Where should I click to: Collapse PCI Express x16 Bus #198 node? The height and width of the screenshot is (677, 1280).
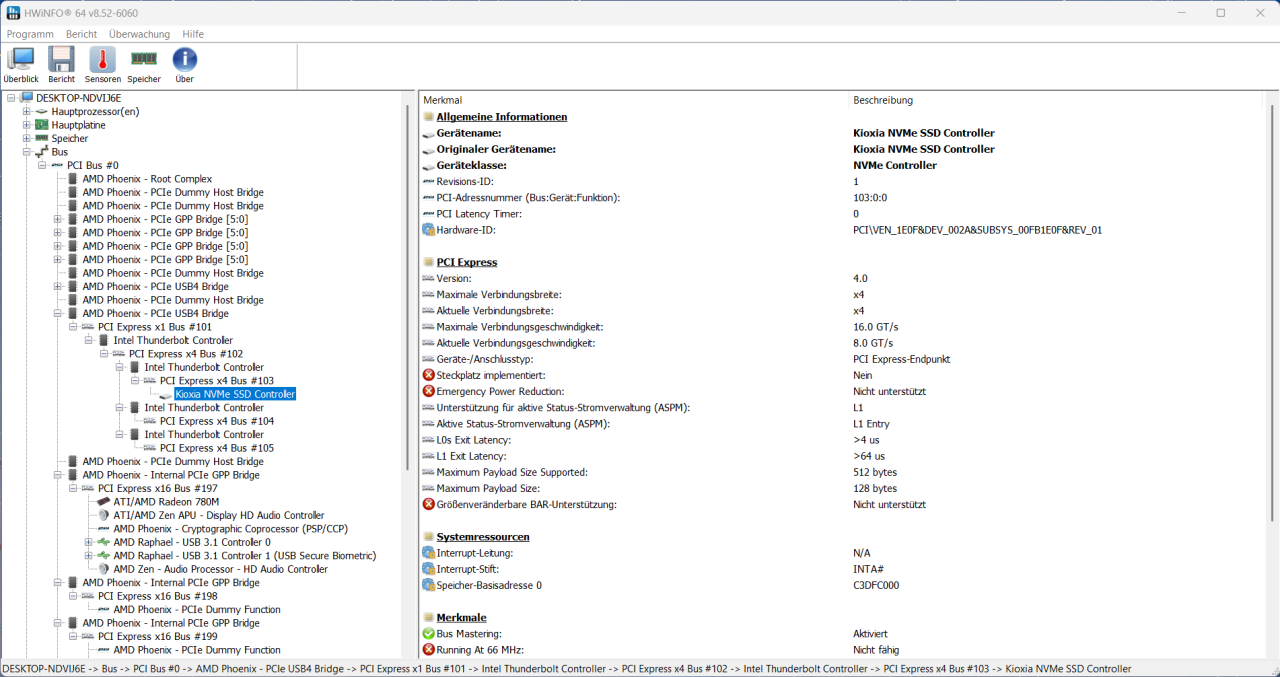pyautogui.click(x=74, y=596)
